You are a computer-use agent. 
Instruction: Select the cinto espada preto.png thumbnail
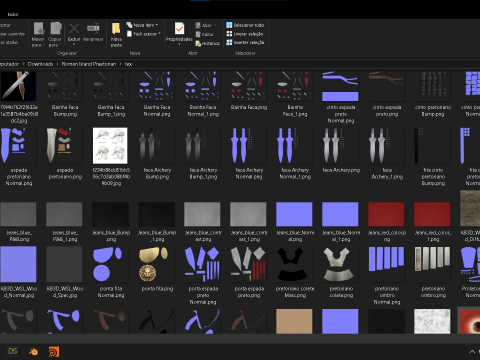[x=386, y=86]
